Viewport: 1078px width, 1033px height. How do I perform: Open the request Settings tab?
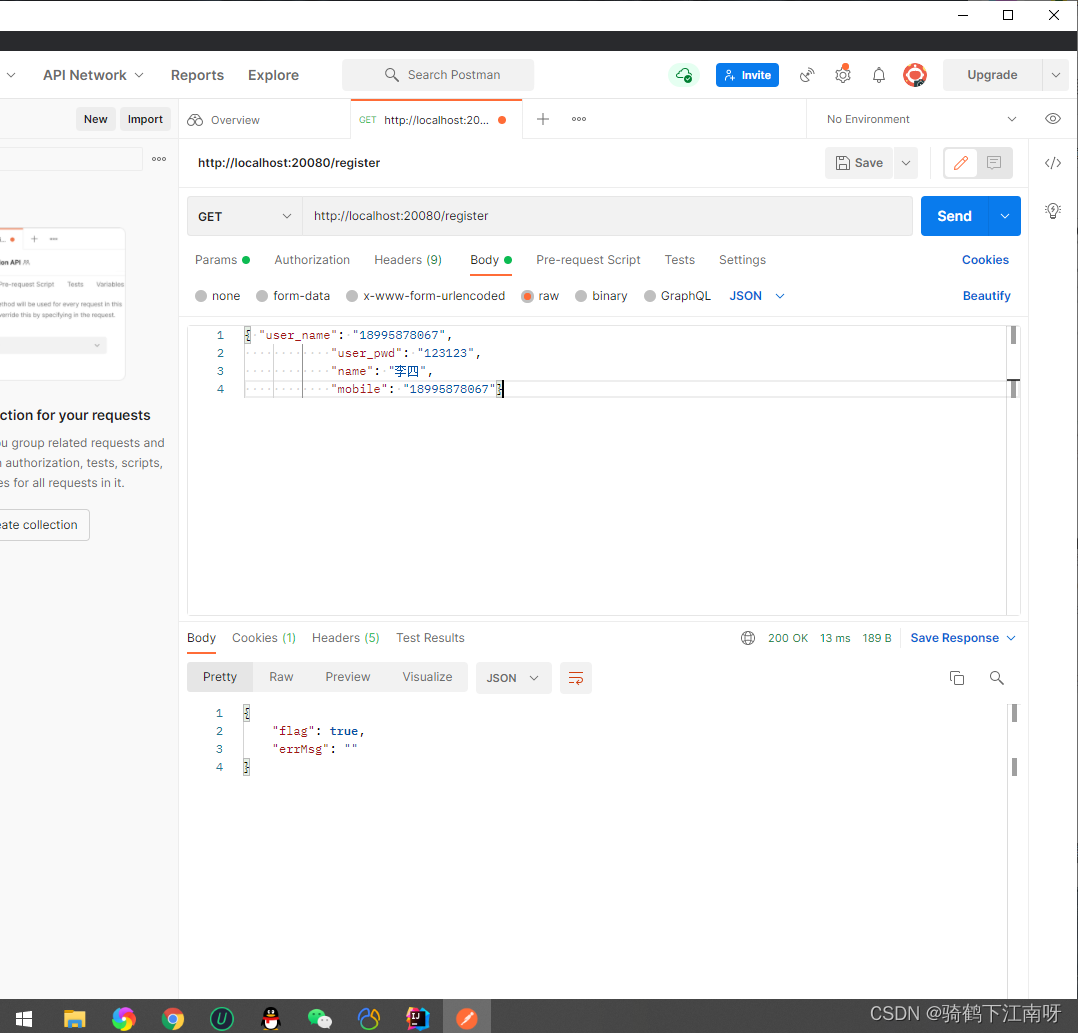(x=742, y=260)
